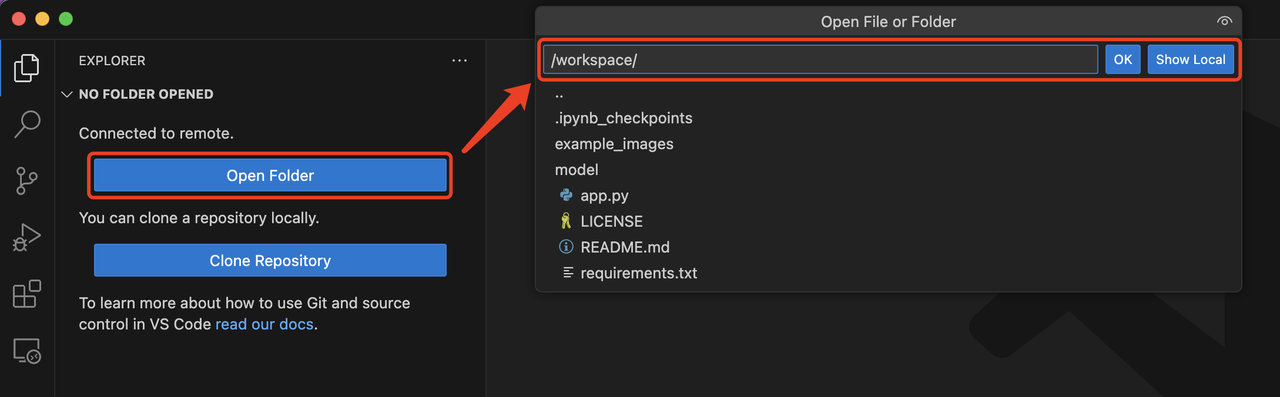Click the /workspace/ path input field
Viewport: 1280px width, 397px height.
point(821,60)
